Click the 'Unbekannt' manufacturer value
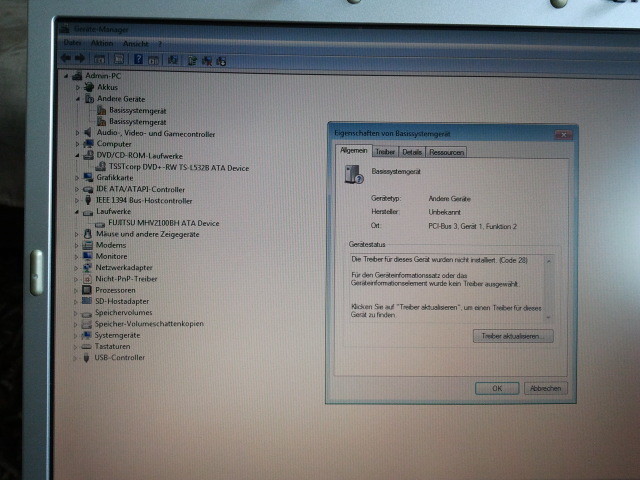Viewport: 640px width, 480px height. (444, 212)
